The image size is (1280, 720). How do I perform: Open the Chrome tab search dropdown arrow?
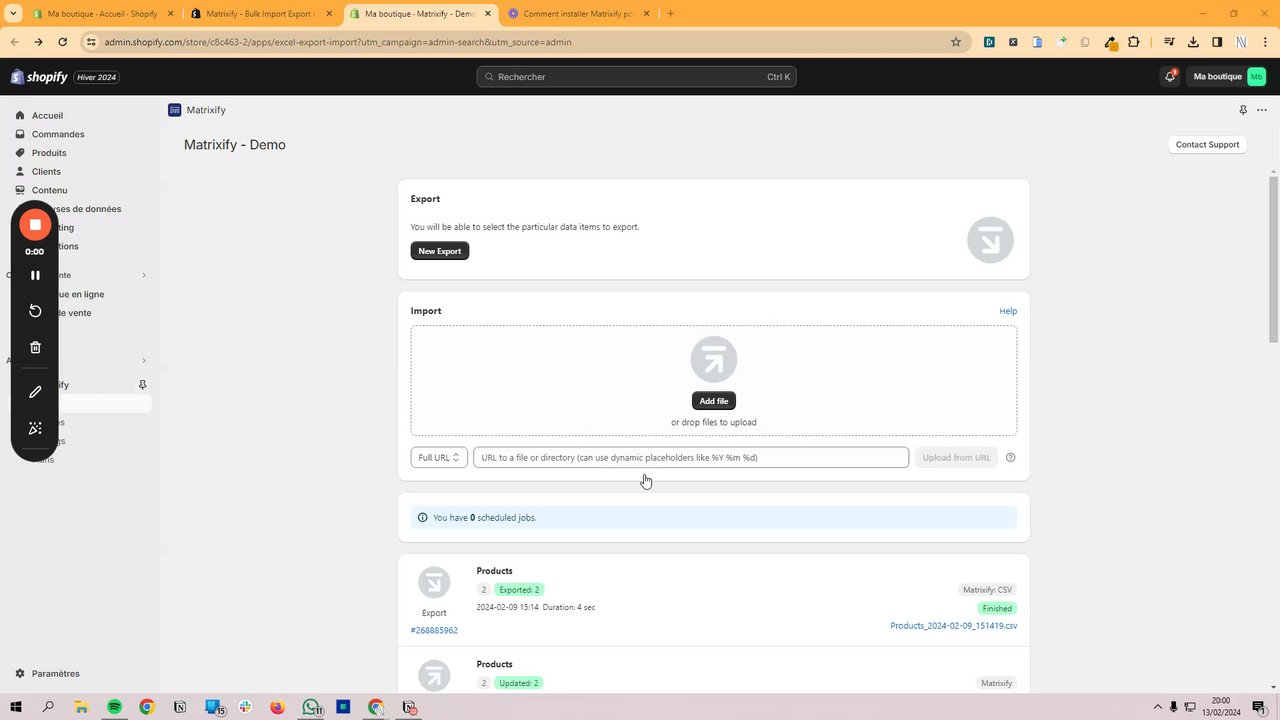[13, 14]
